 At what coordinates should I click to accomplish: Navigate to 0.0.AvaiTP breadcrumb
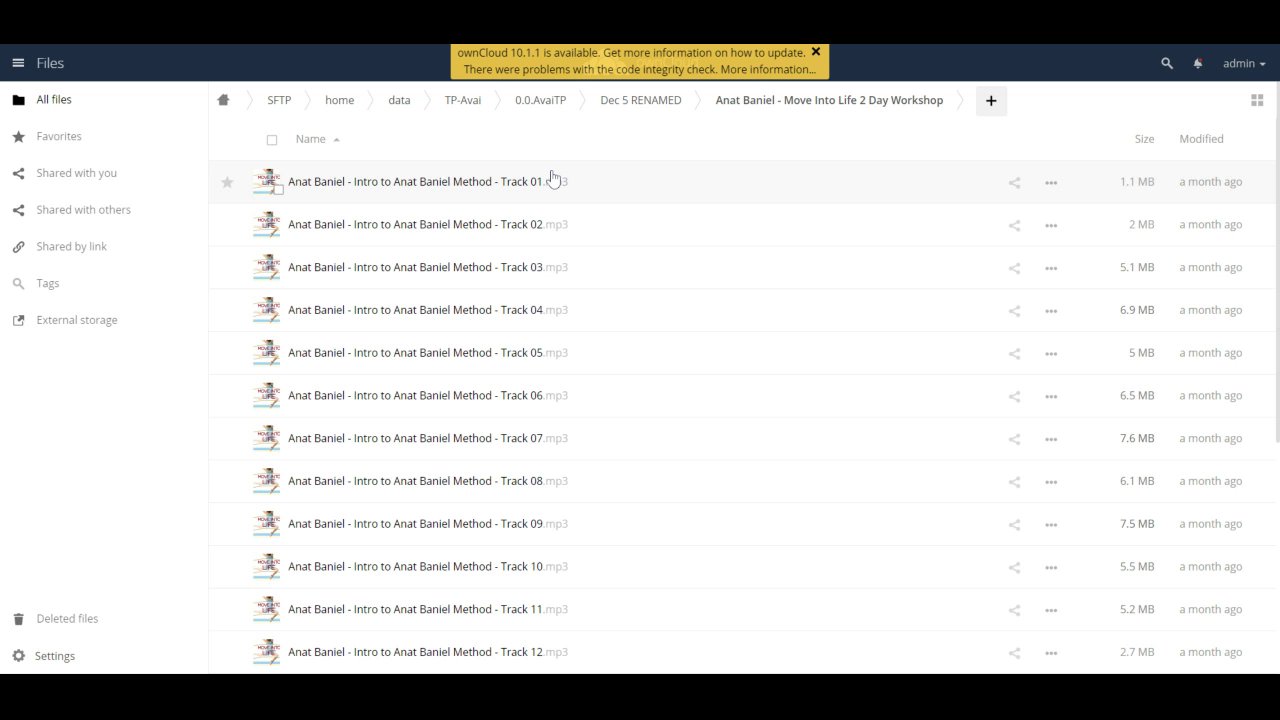(x=540, y=100)
